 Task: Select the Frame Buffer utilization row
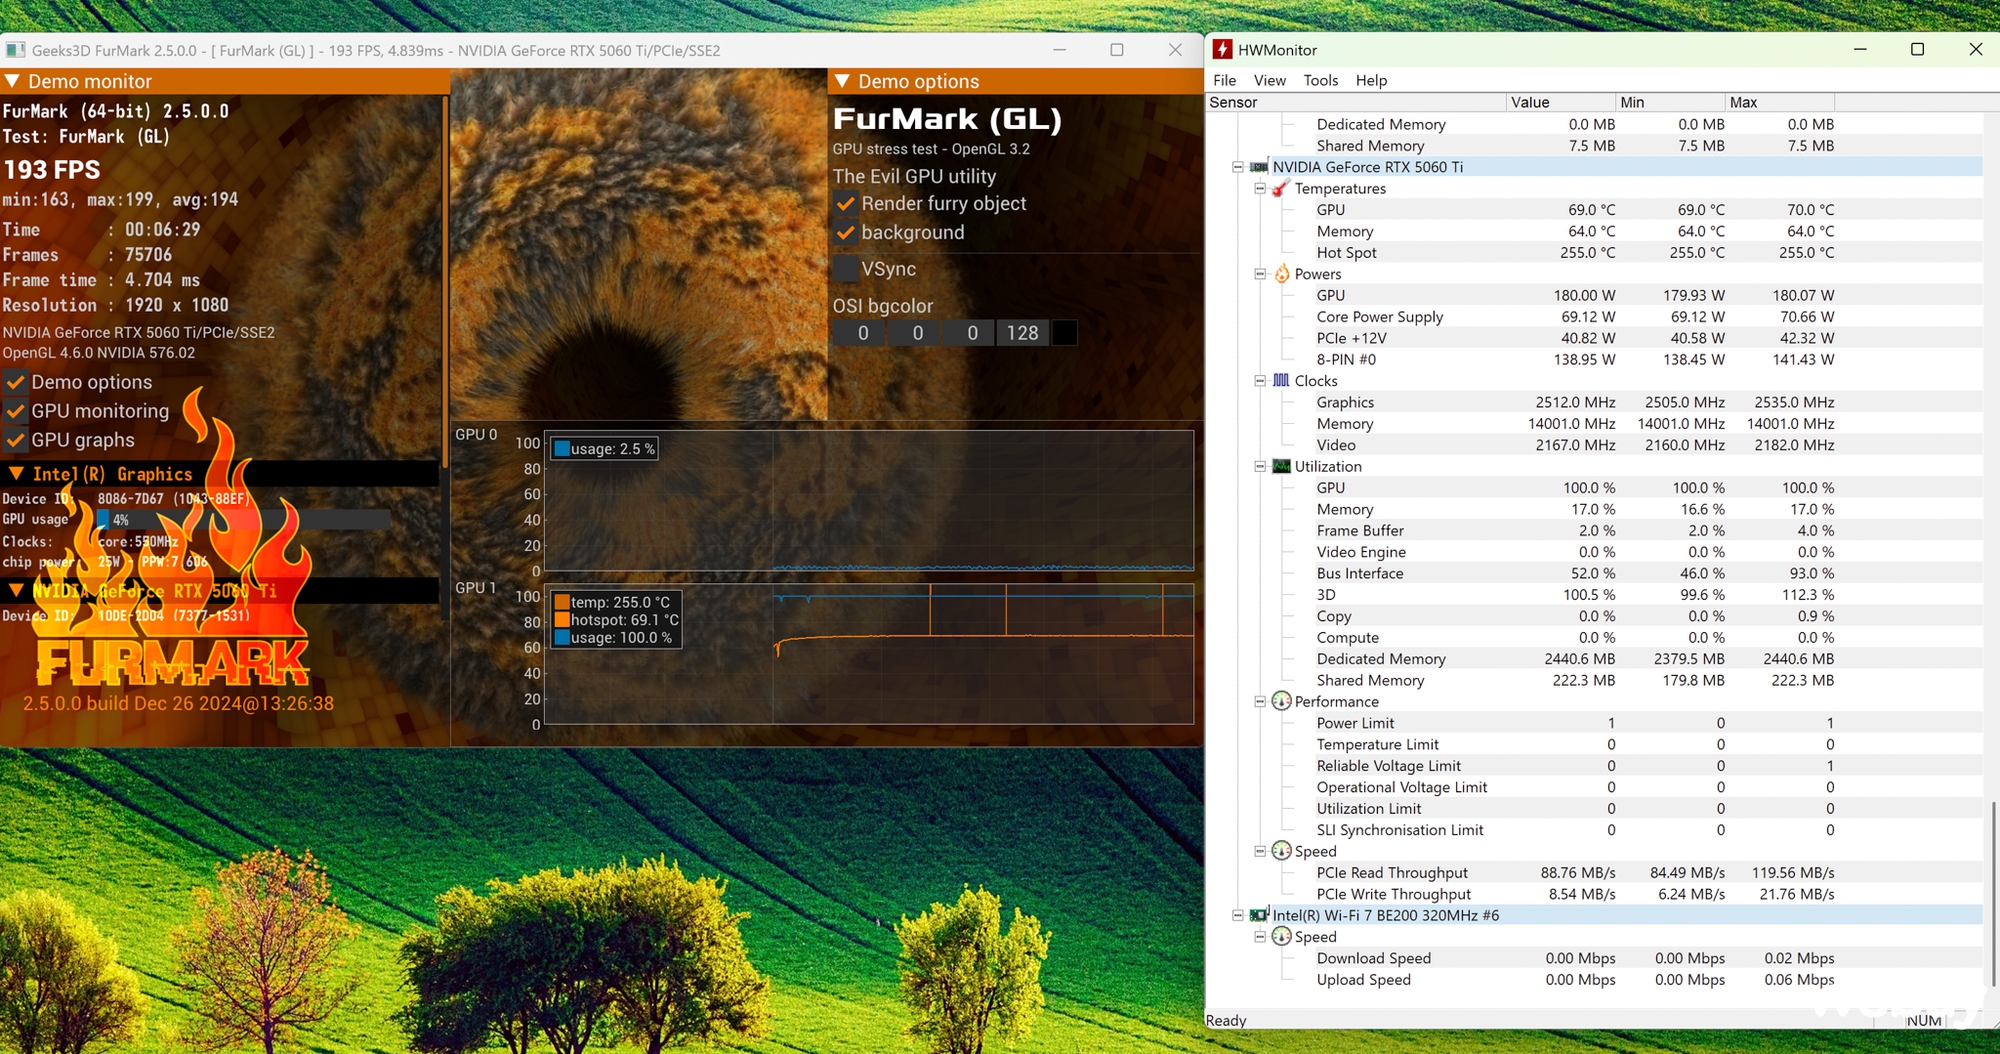pyautogui.click(x=1594, y=530)
